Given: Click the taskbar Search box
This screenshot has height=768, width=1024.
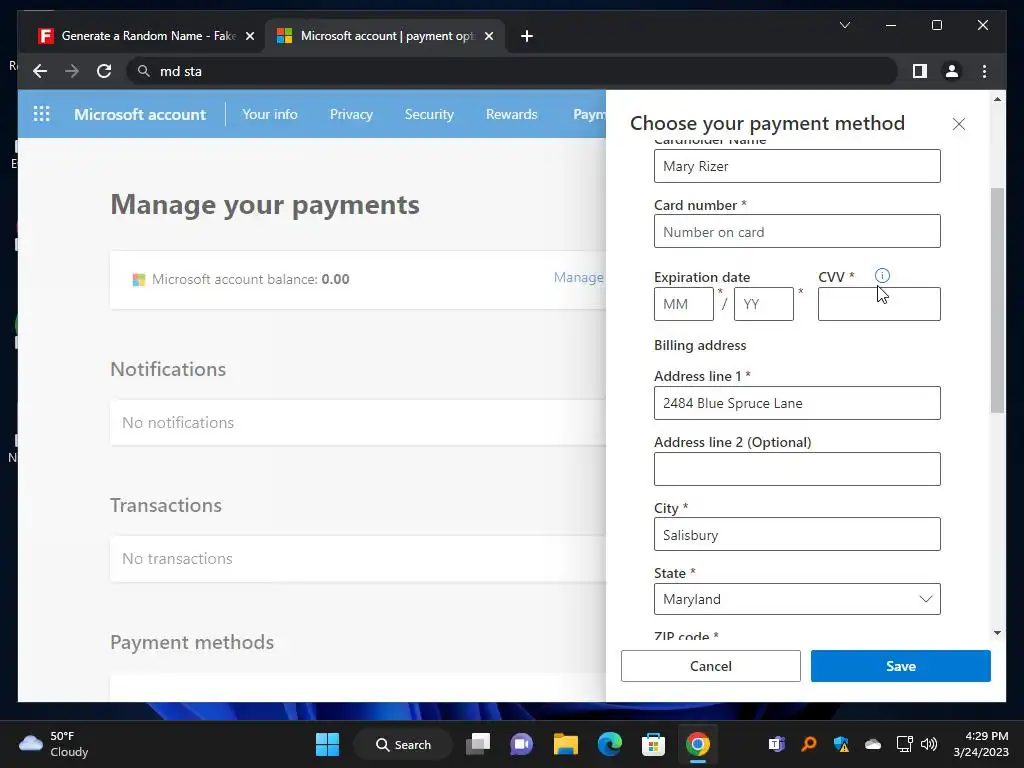Looking at the screenshot, I should pyautogui.click(x=402, y=744).
